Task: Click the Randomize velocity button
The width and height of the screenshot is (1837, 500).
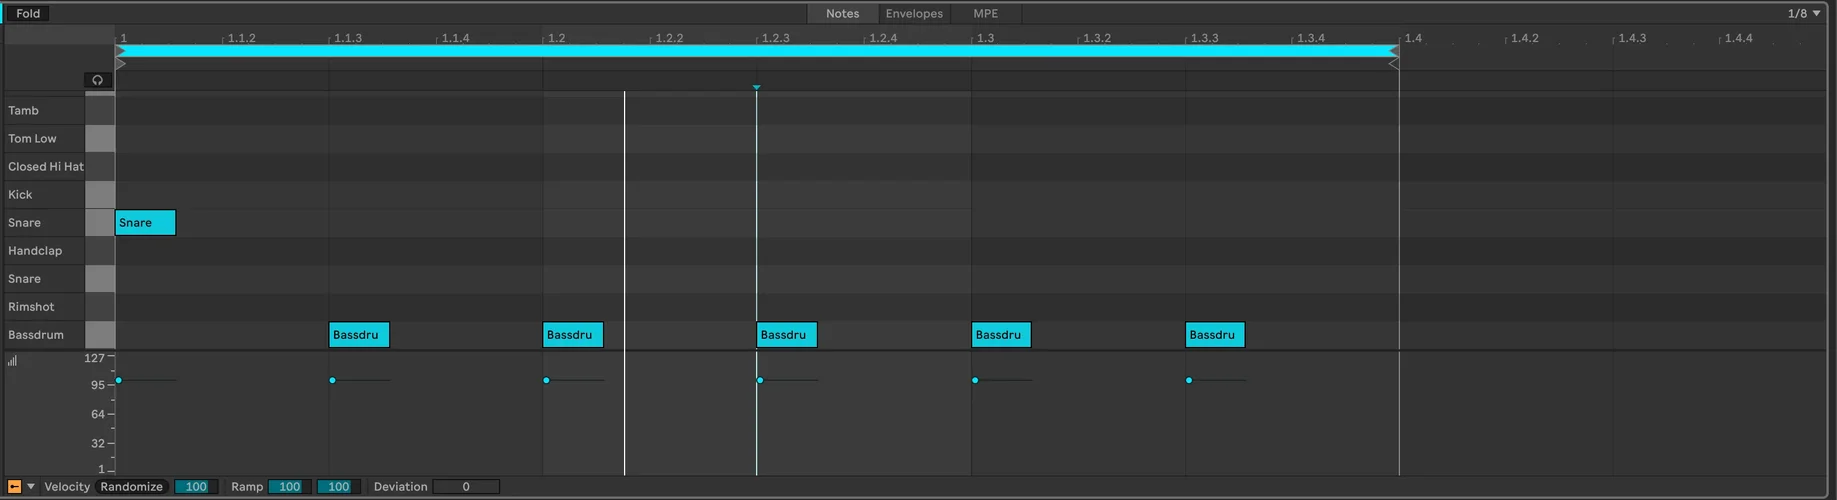Action: tap(131, 487)
